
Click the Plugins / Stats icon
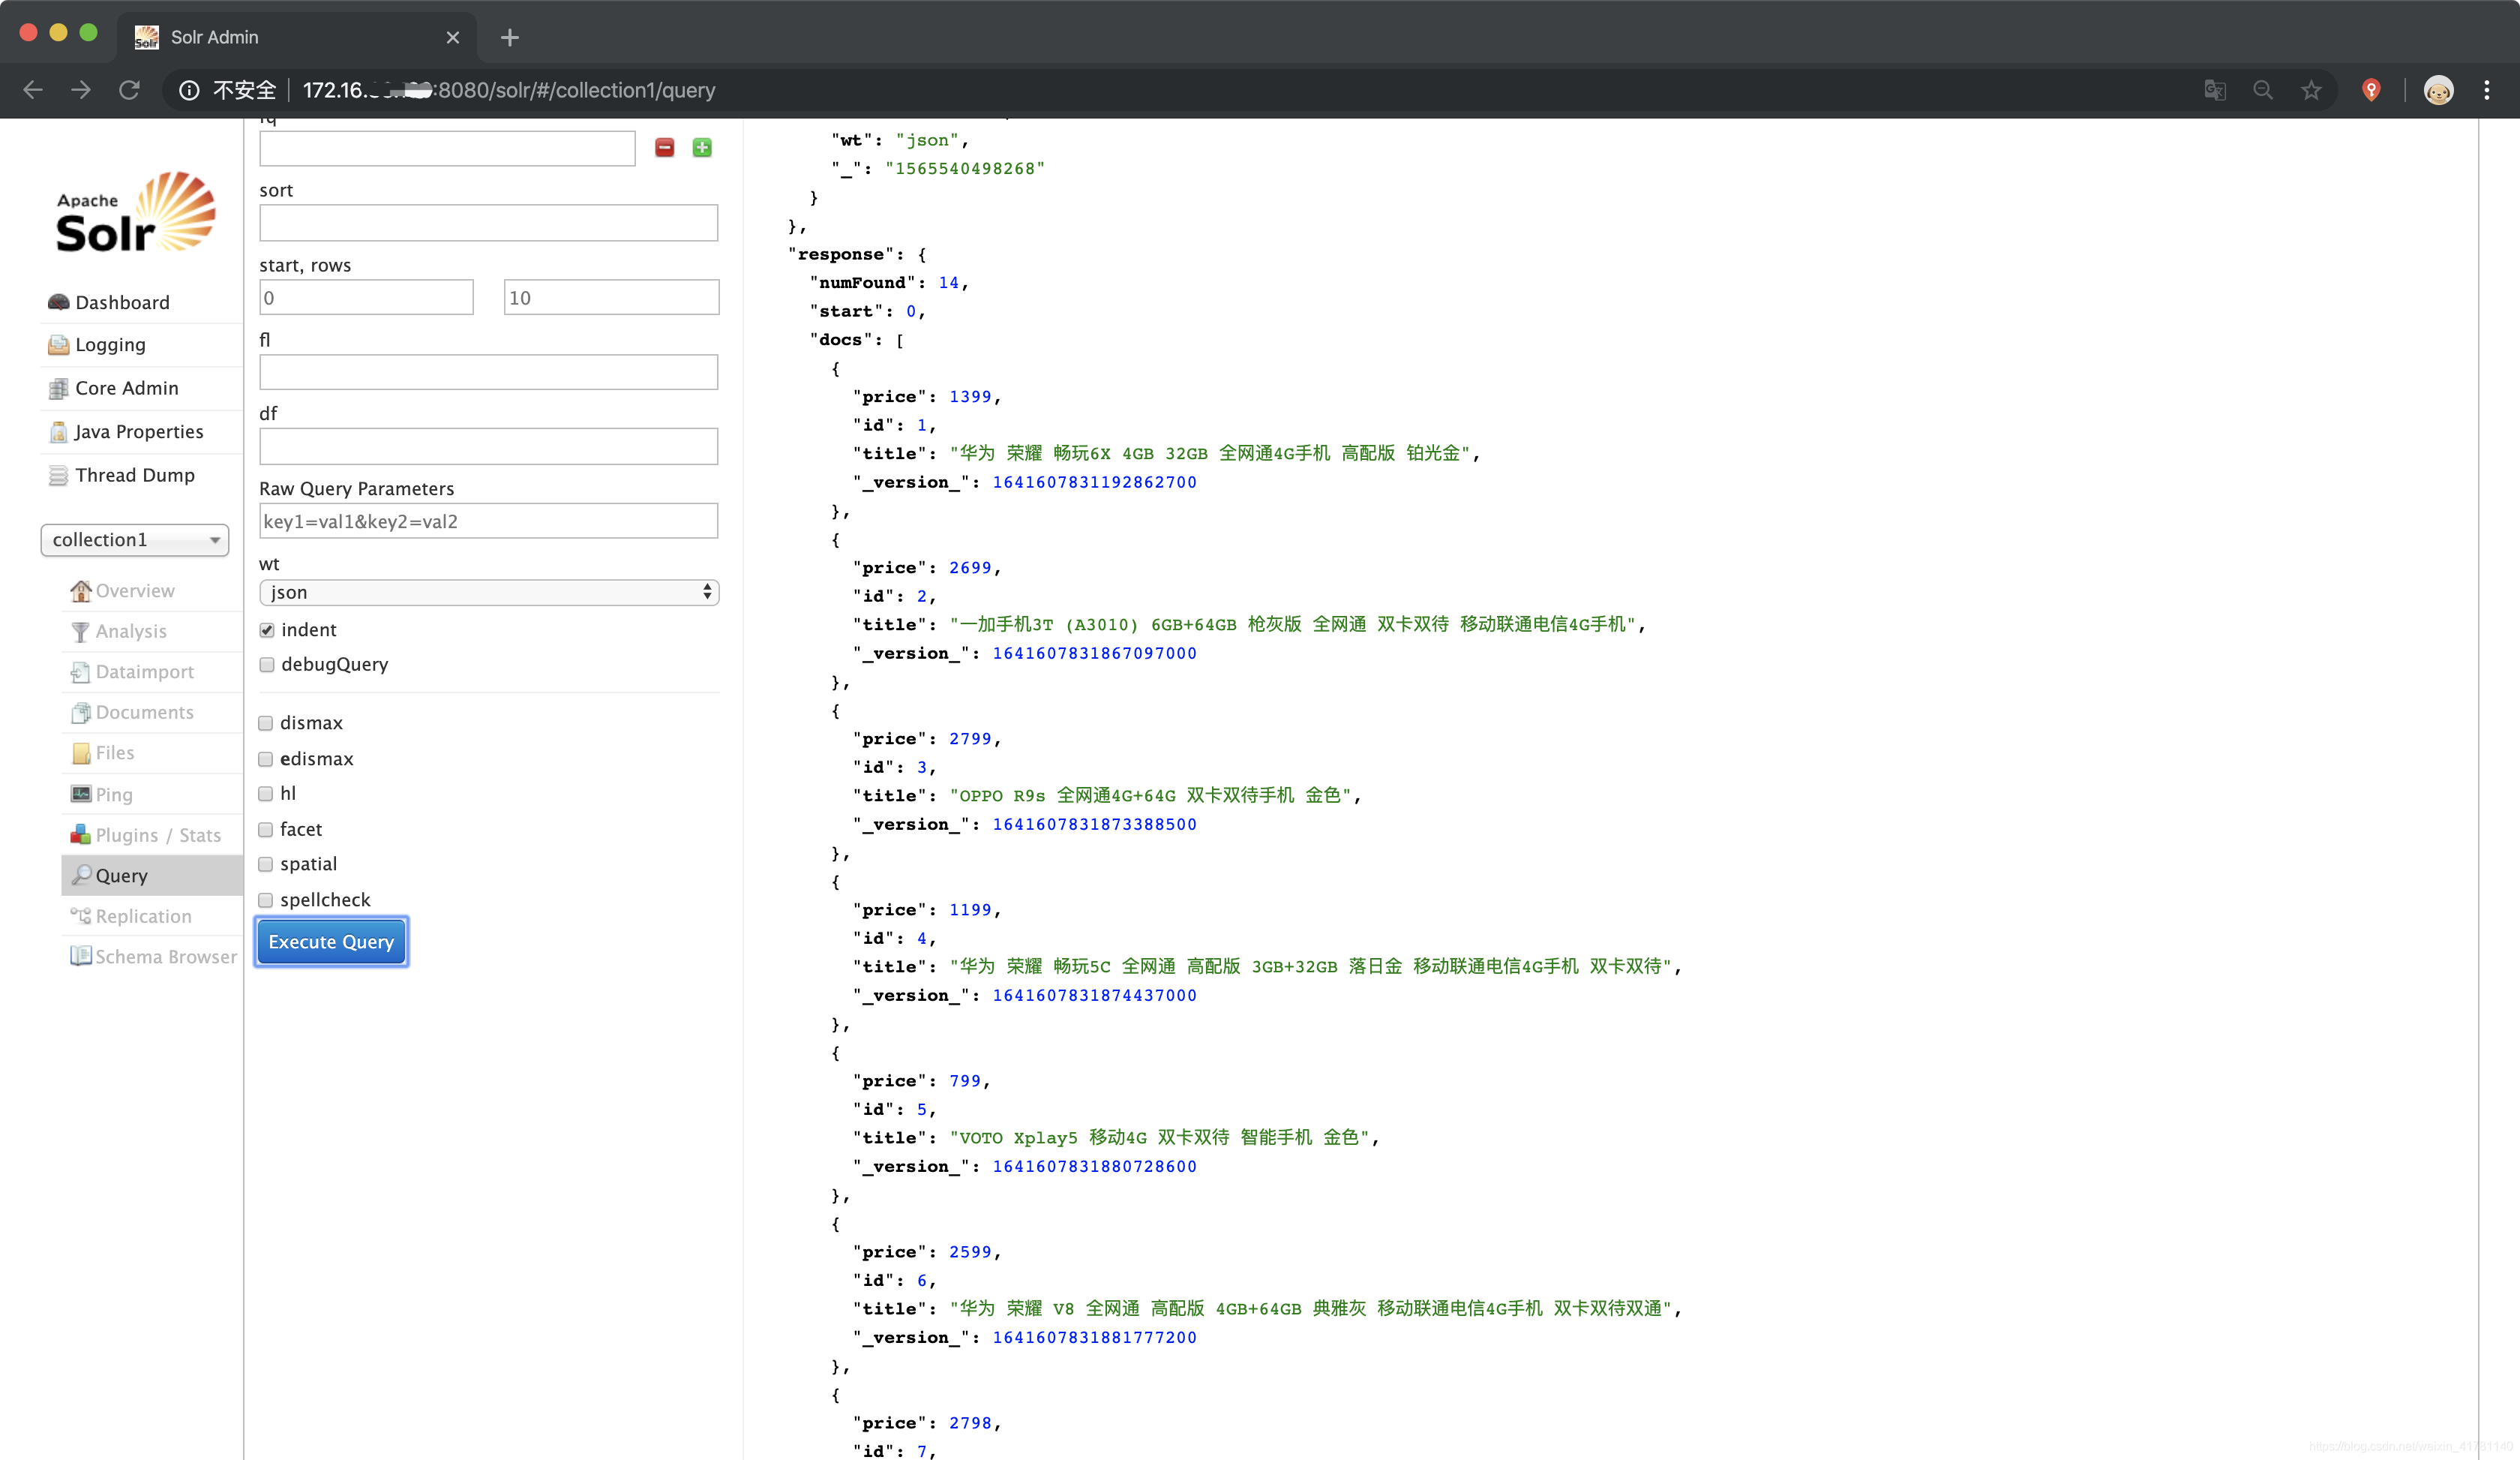point(80,835)
